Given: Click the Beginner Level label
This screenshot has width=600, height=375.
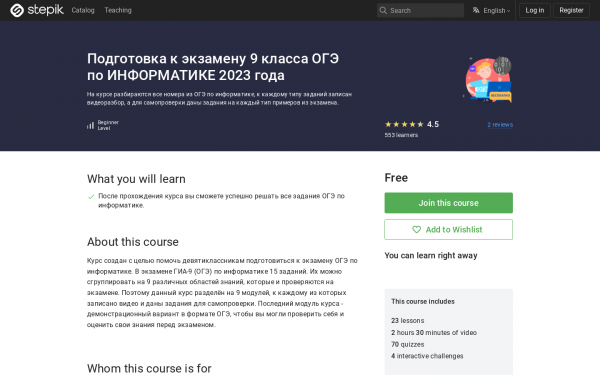Looking at the screenshot, I should click(108, 125).
